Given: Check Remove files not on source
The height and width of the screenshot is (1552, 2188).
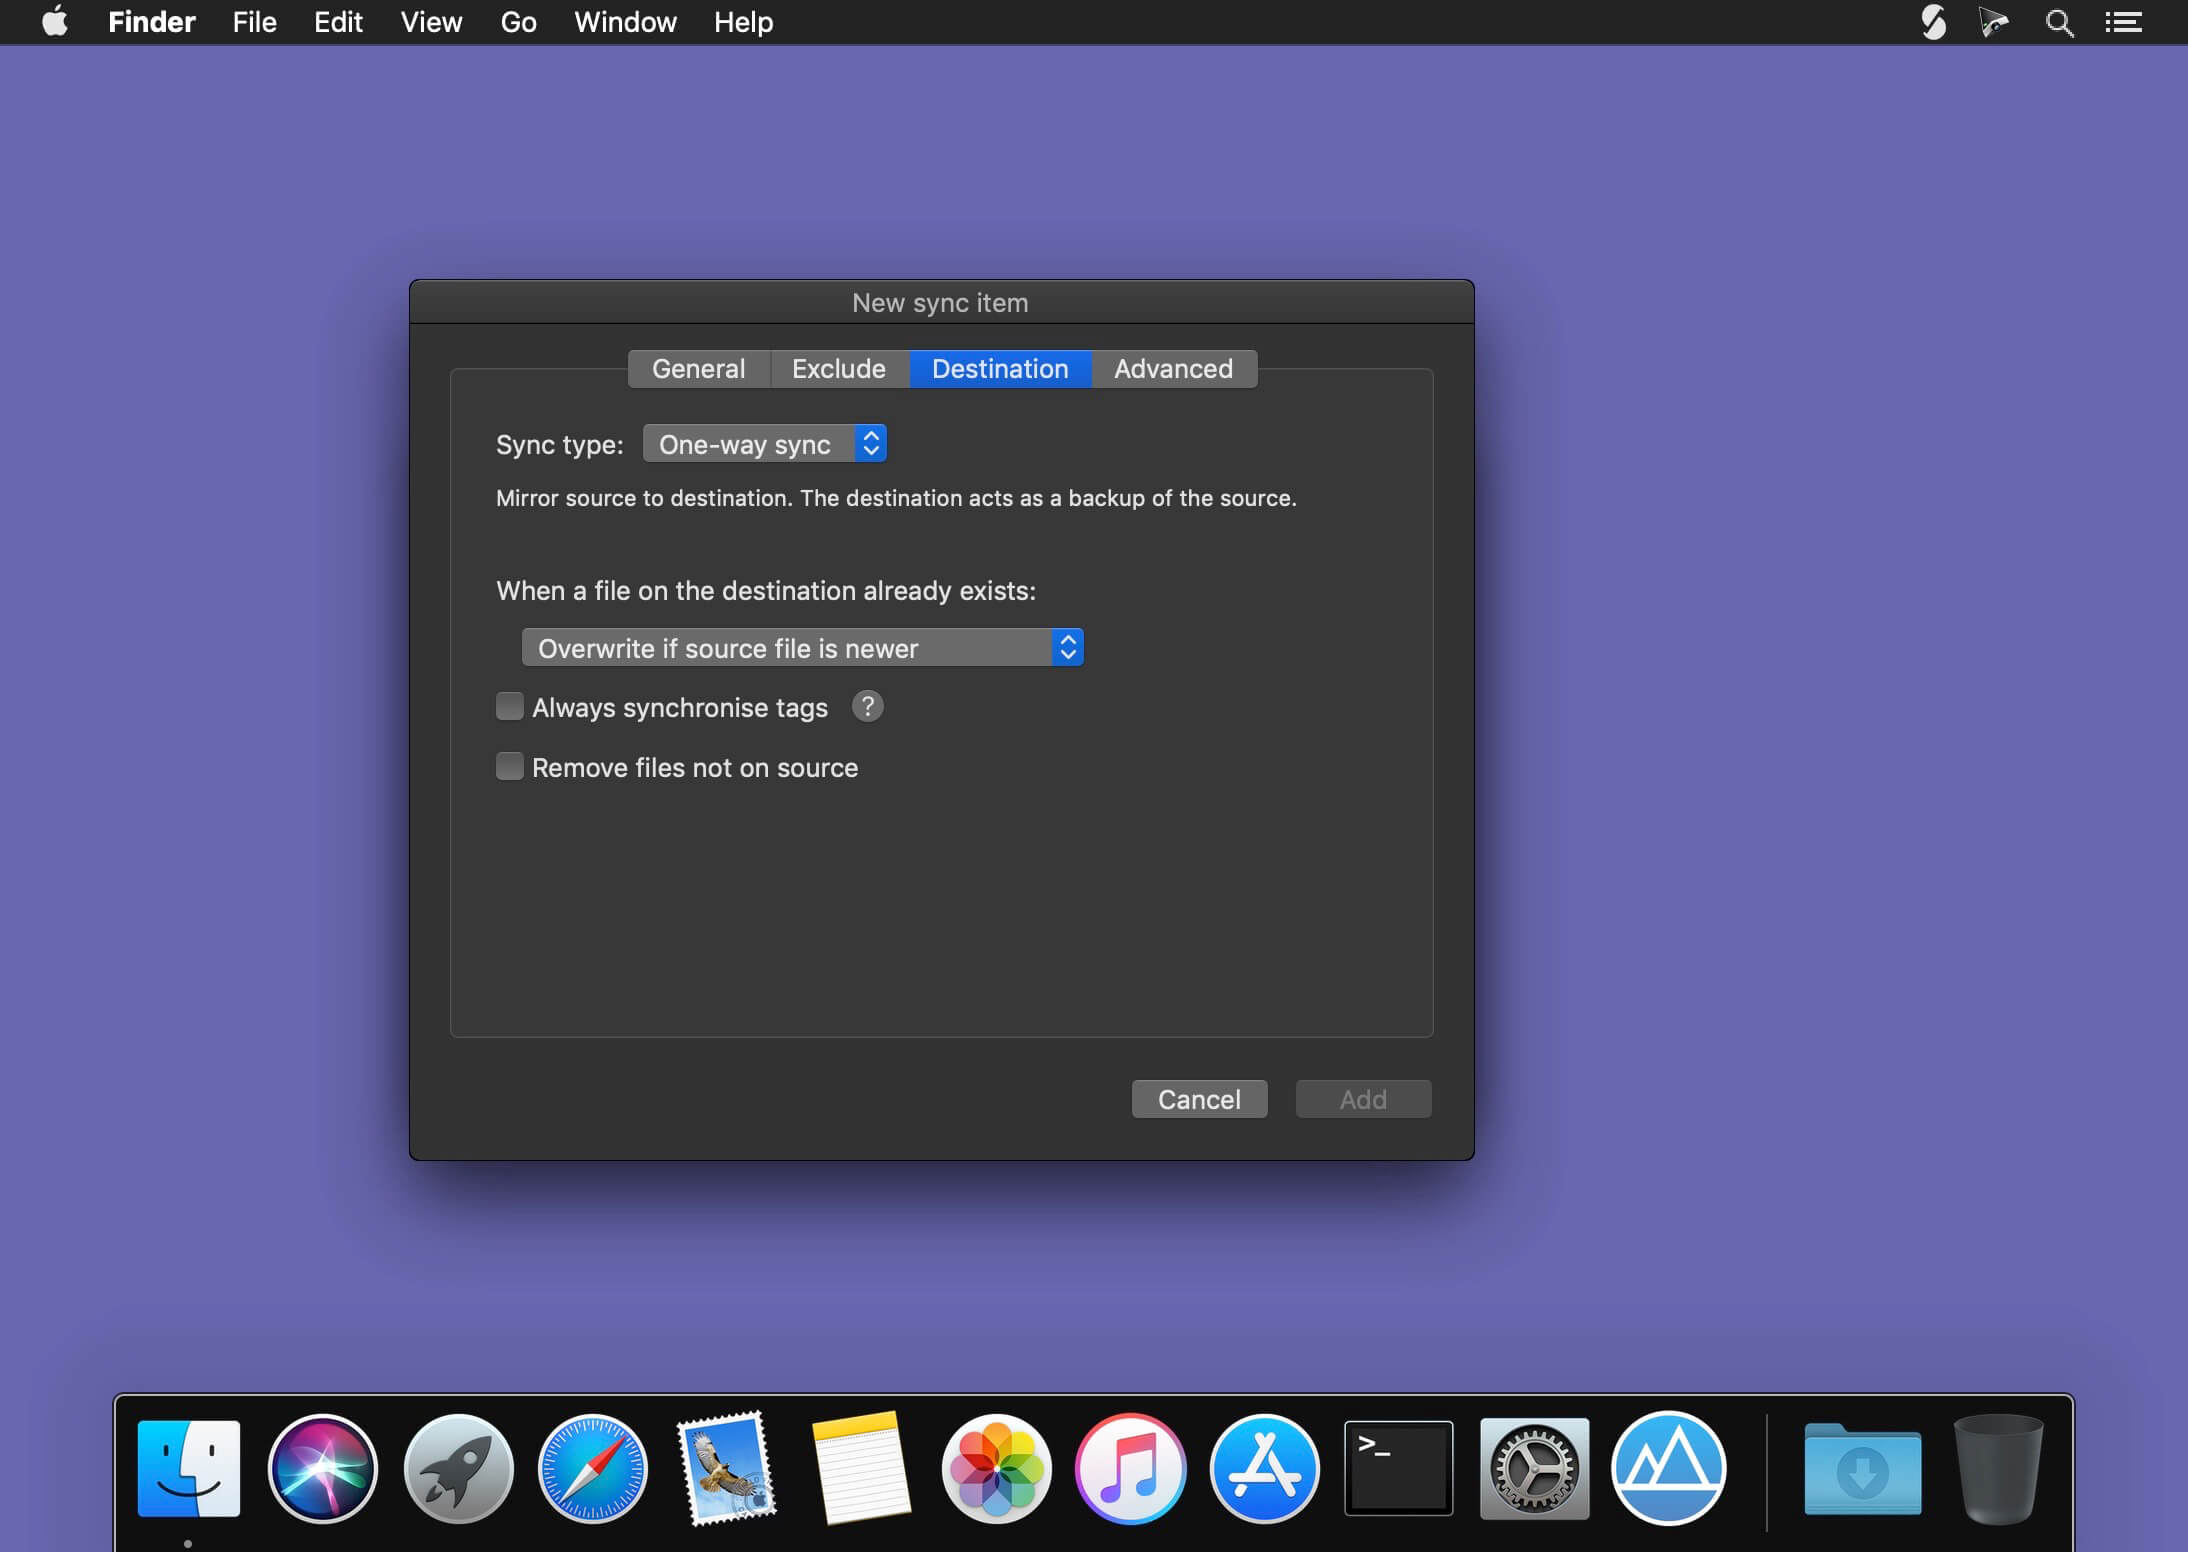Looking at the screenshot, I should [x=509, y=766].
